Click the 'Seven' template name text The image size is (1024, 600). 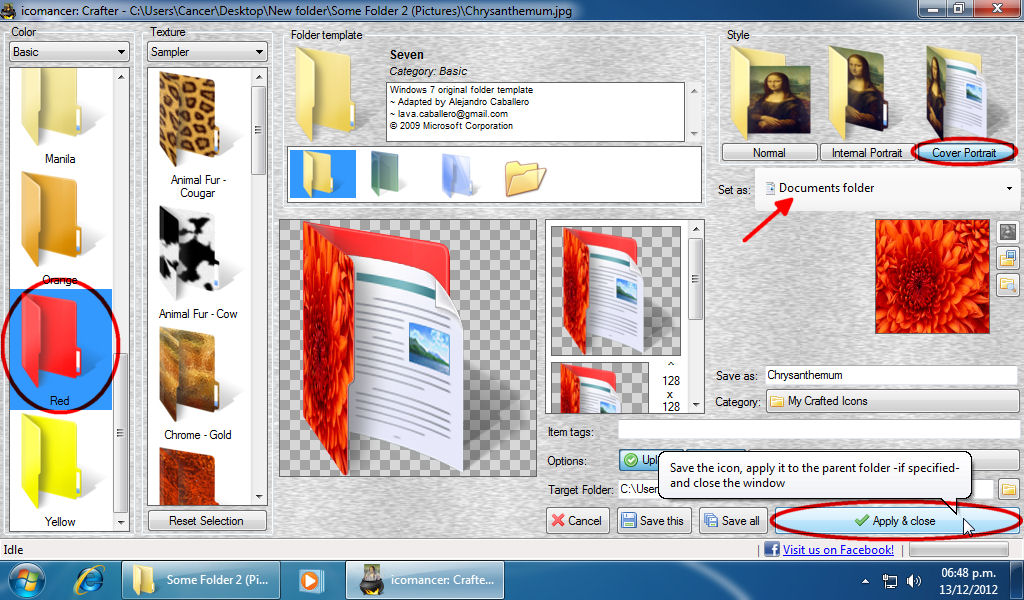(407, 55)
